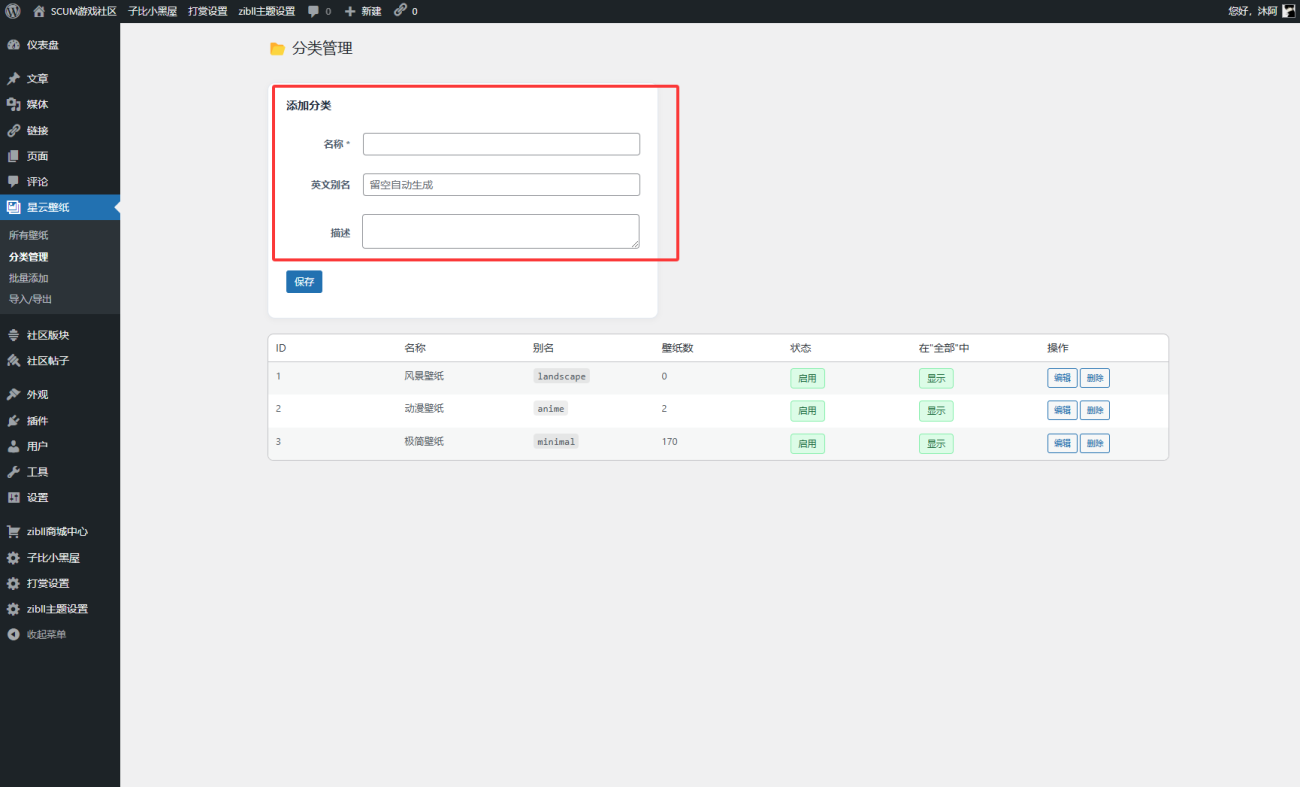Click the 设置 settings icon in sidebar
The height and width of the screenshot is (787, 1300).
tap(14, 497)
